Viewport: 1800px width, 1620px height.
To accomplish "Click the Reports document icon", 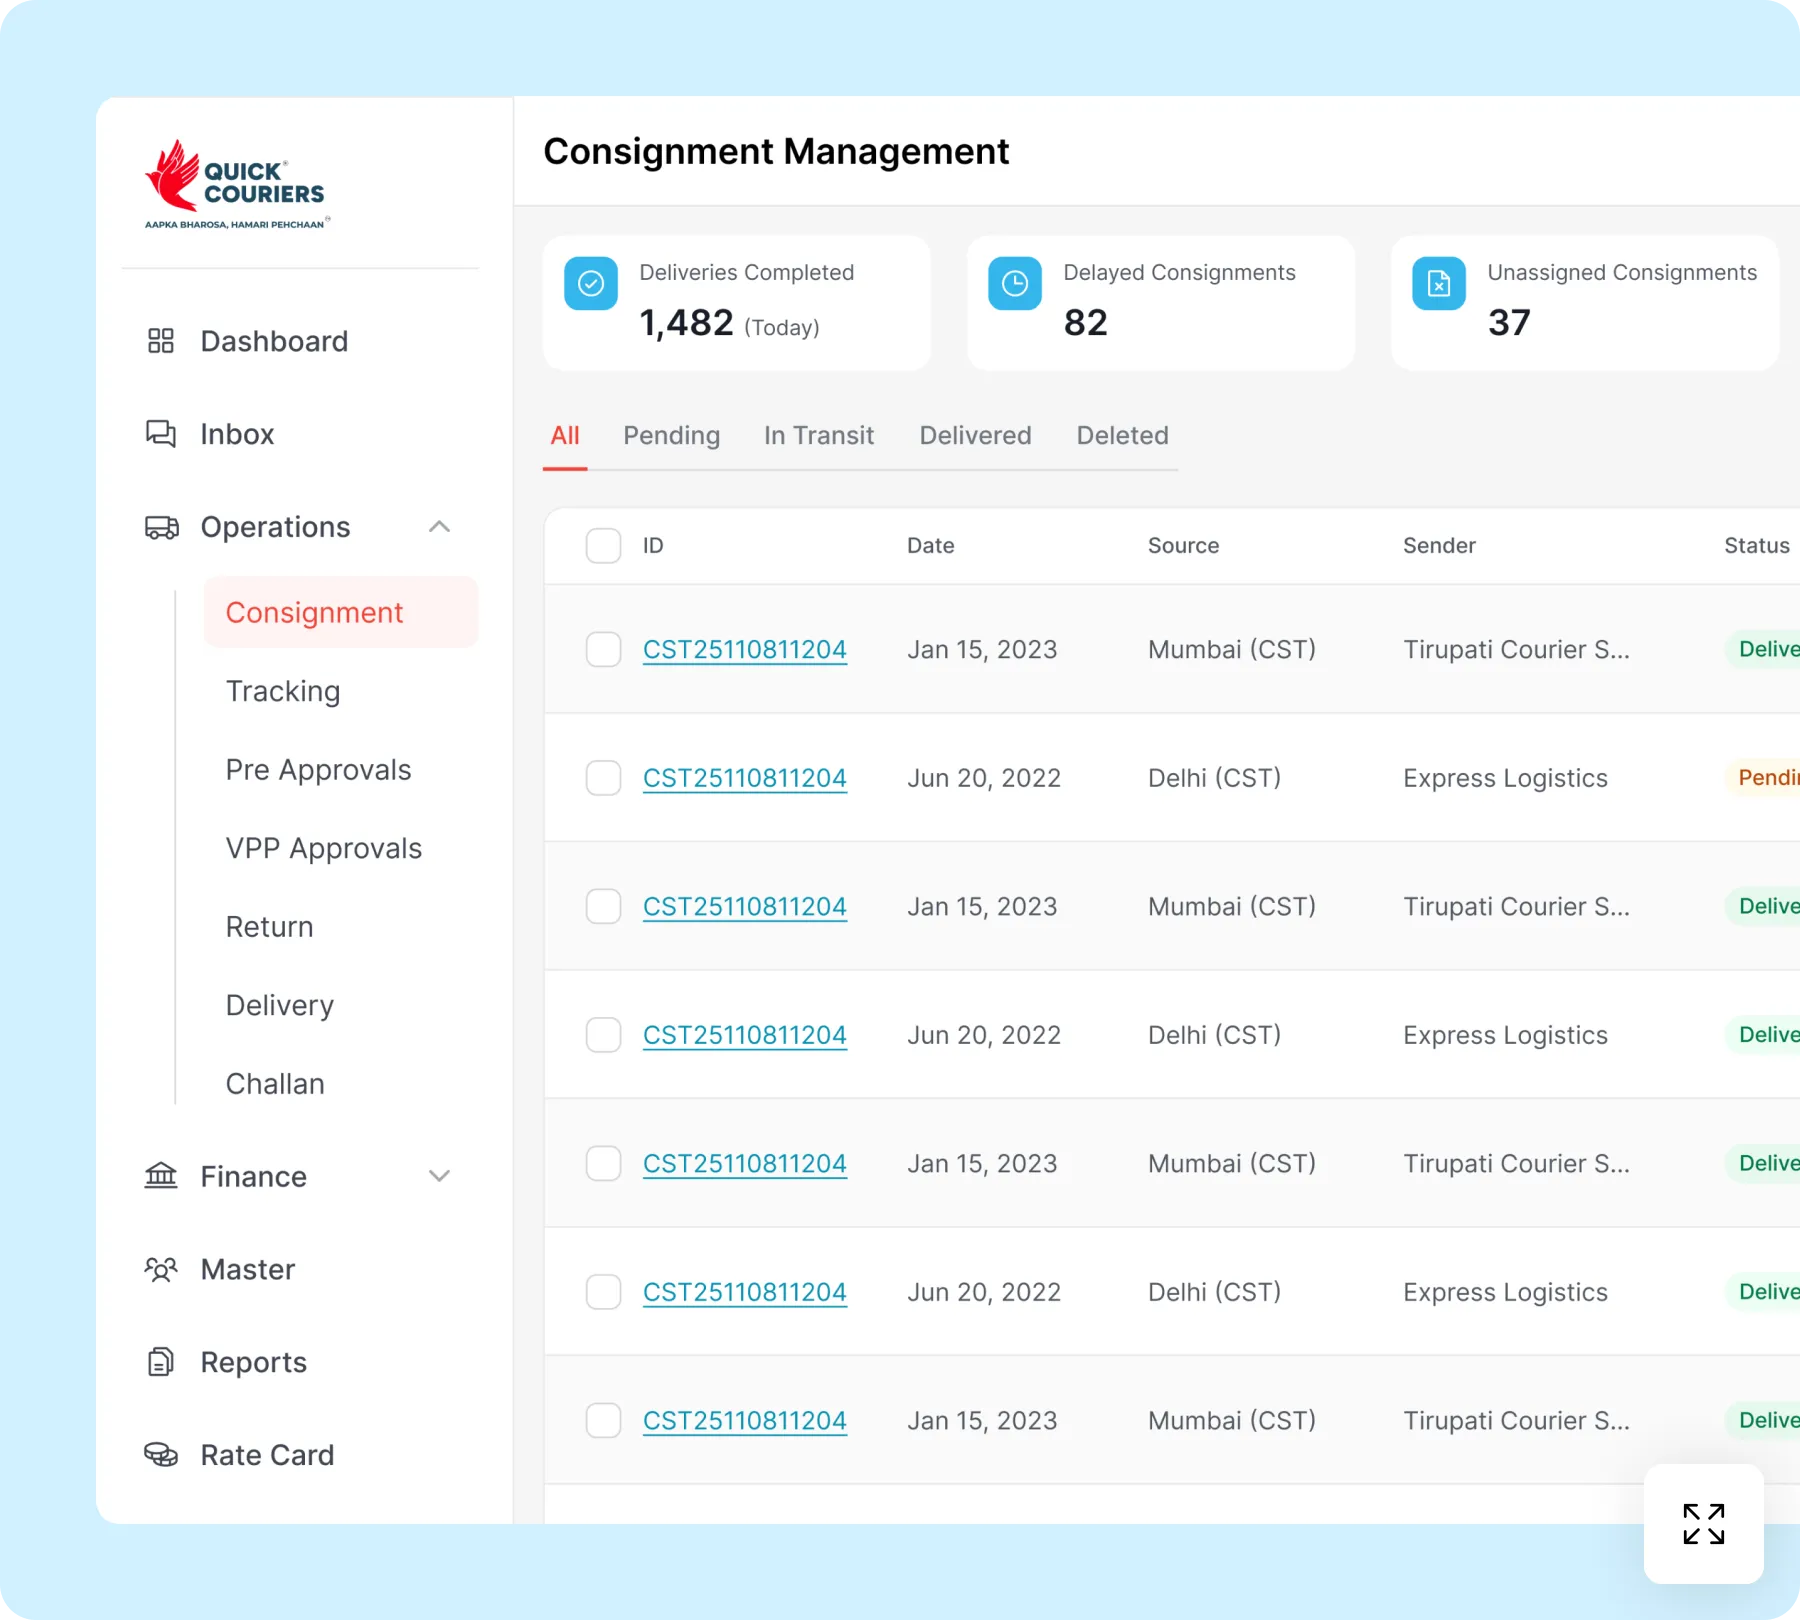I will tap(161, 1362).
